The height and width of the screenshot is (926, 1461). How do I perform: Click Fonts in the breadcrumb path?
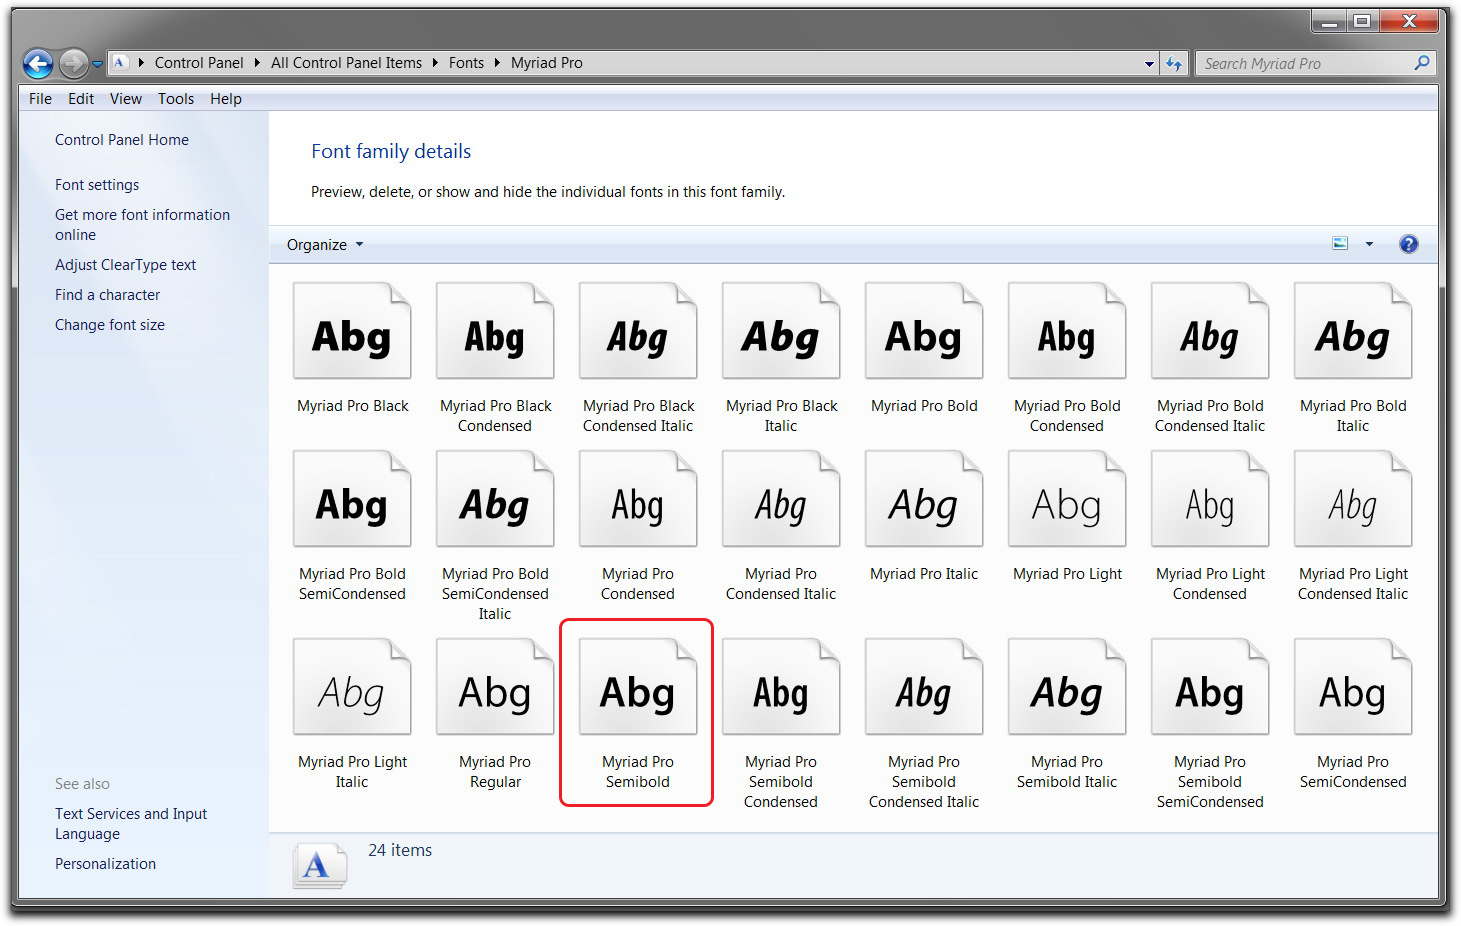coord(466,63)
